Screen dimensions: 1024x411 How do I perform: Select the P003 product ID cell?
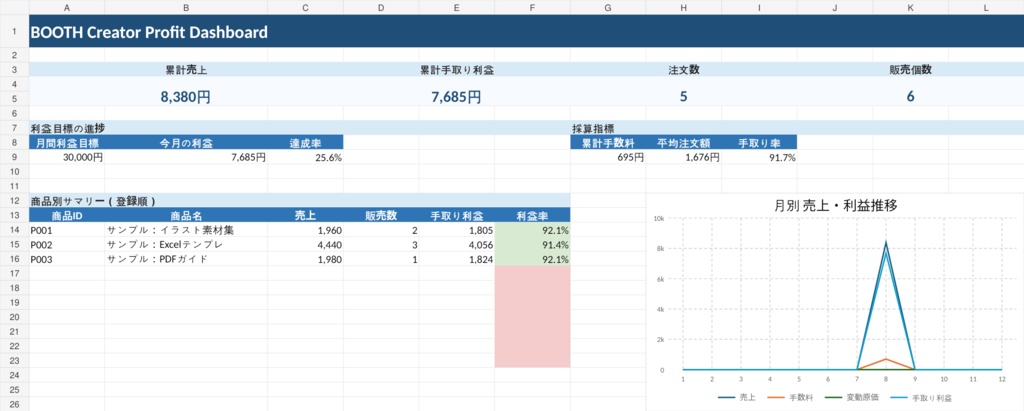(67, 259)
